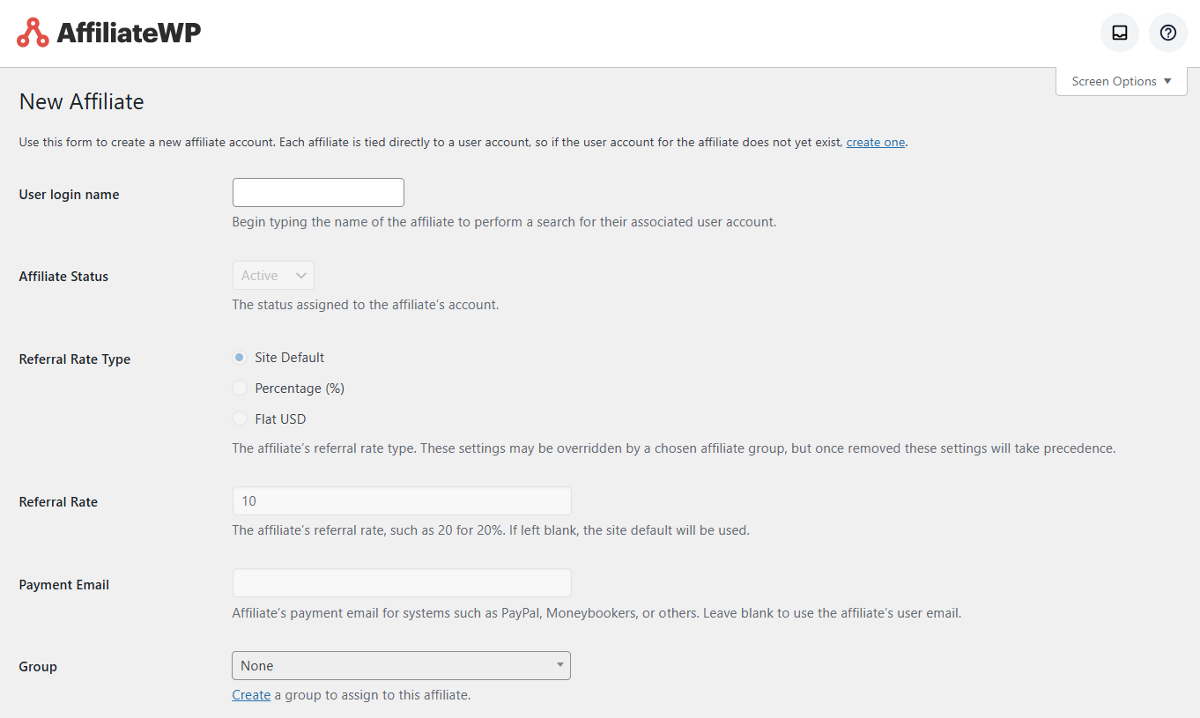Click the AffiliateWP wordmark text
The image size is (1200, 718).
[128, 33]
